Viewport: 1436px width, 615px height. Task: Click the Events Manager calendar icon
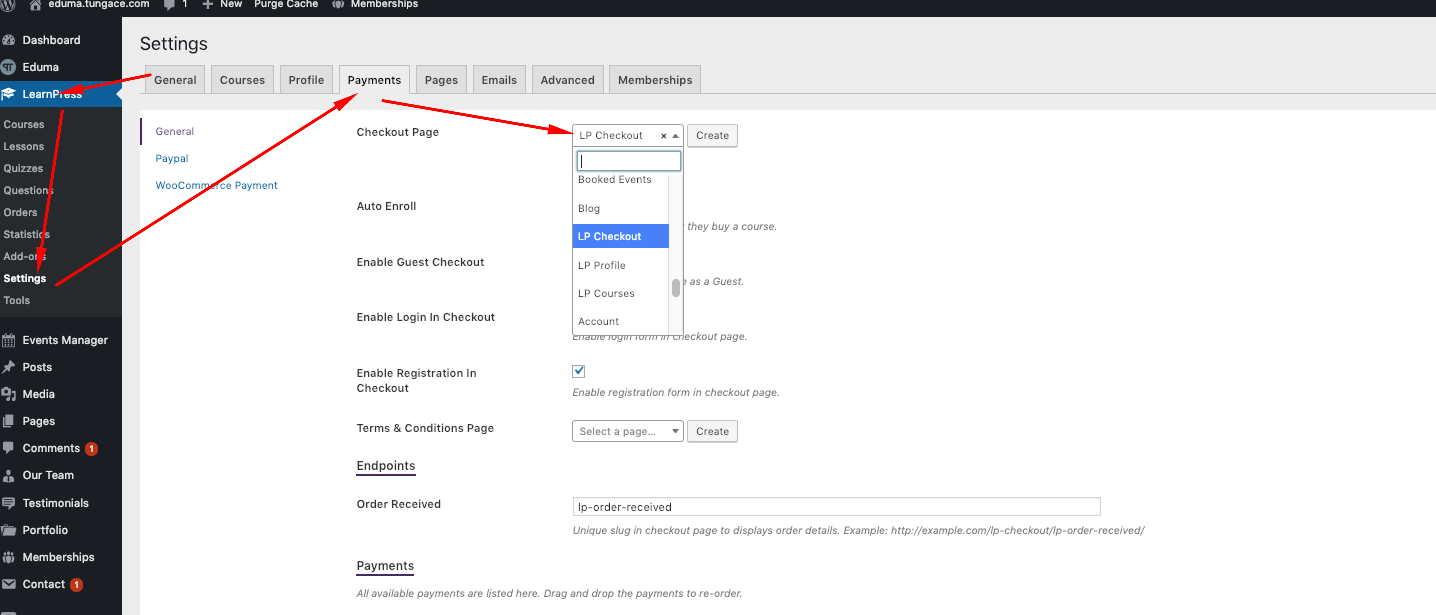point(9,340)
